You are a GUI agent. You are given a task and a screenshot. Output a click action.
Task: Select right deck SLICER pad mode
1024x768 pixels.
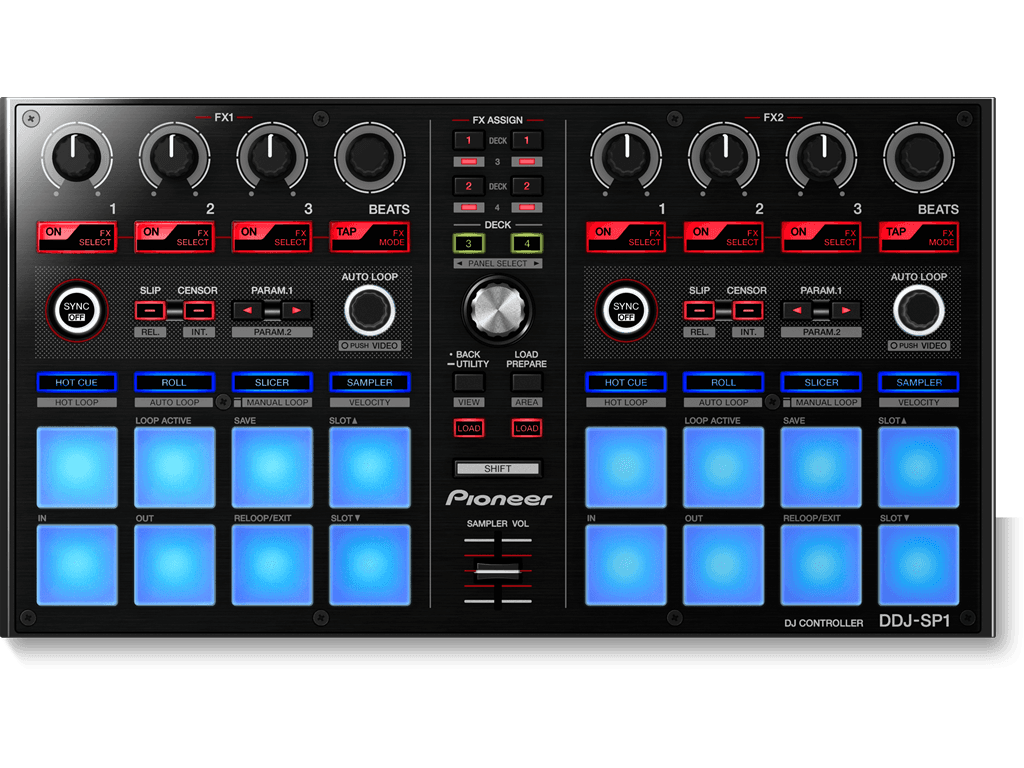click(822, 382)
